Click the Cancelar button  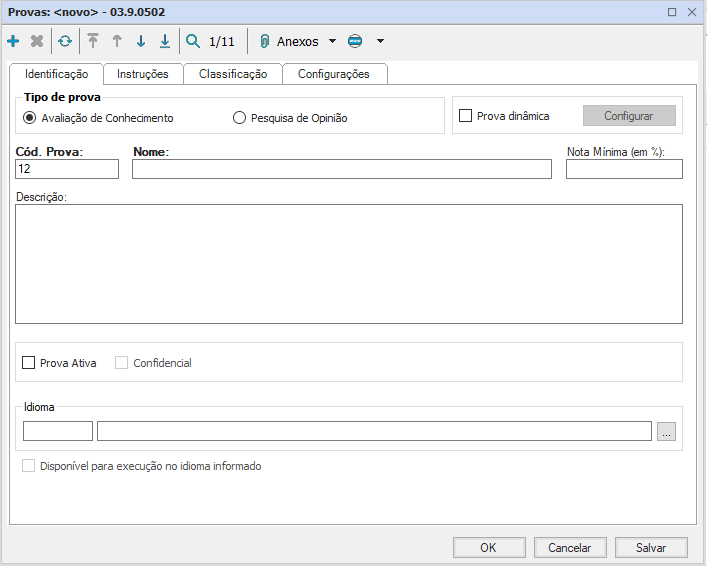[570, 547]
